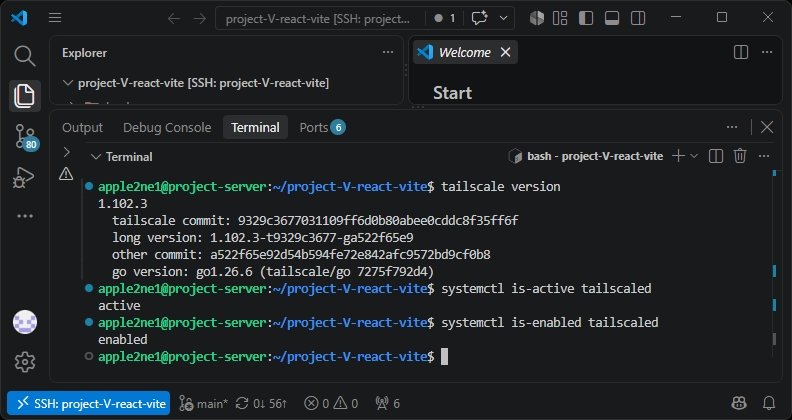792x420 pixels.
Task: Split the terminal
Action: [716, 156]
